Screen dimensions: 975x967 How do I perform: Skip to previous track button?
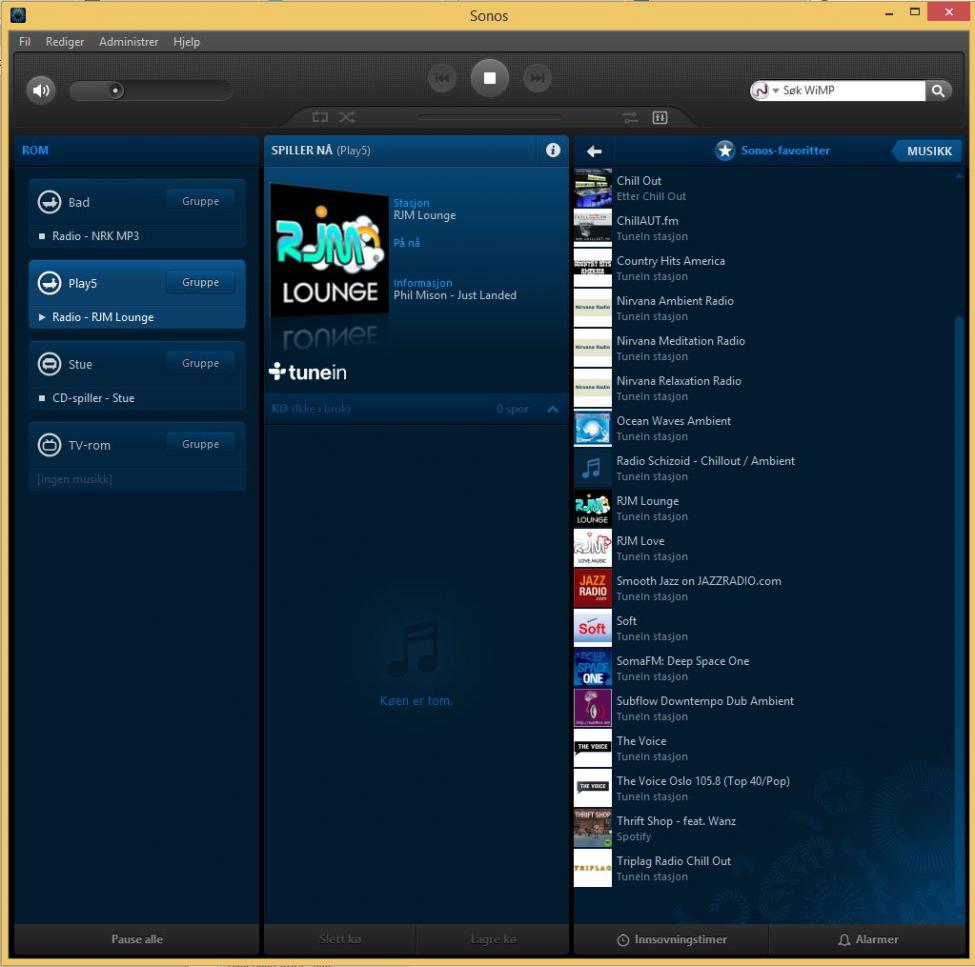(x=442, y=78)
